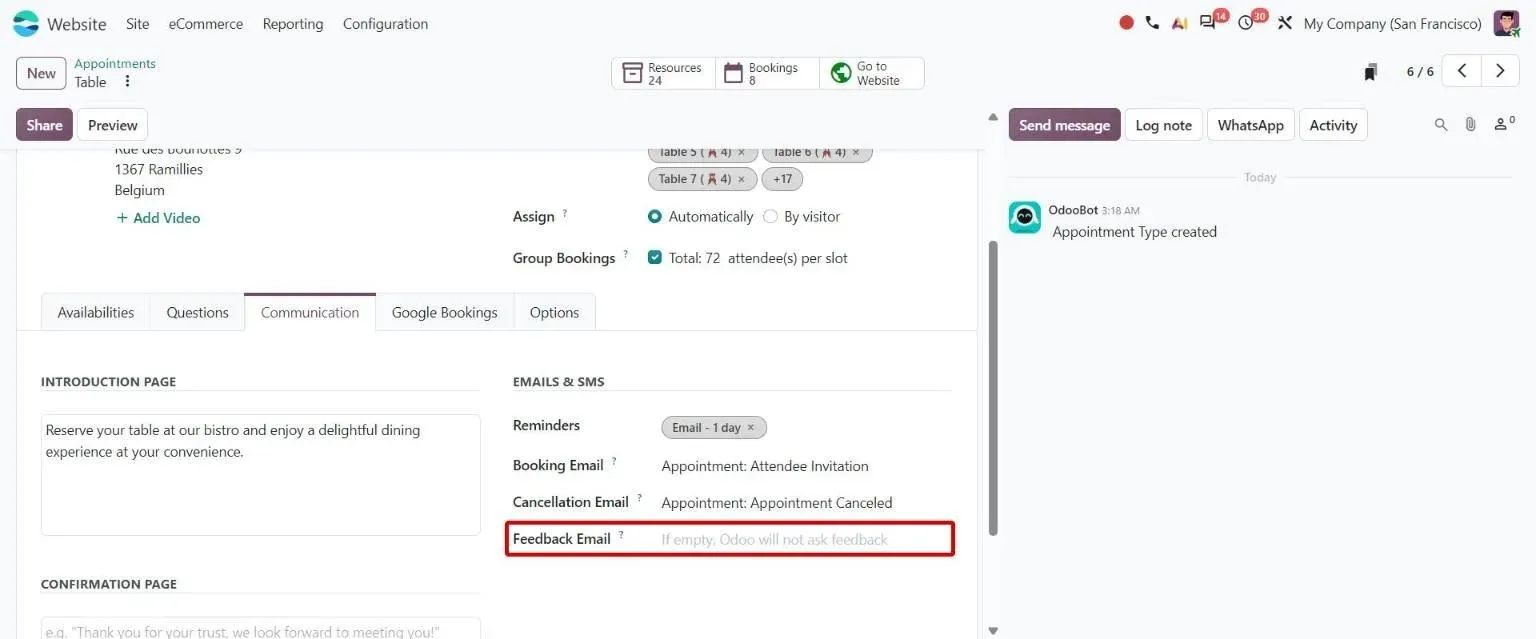Click the WhatsApp button
The width and height of the screenshot is (1536, 639).
pyautogui.click(x=1251, y=125)
